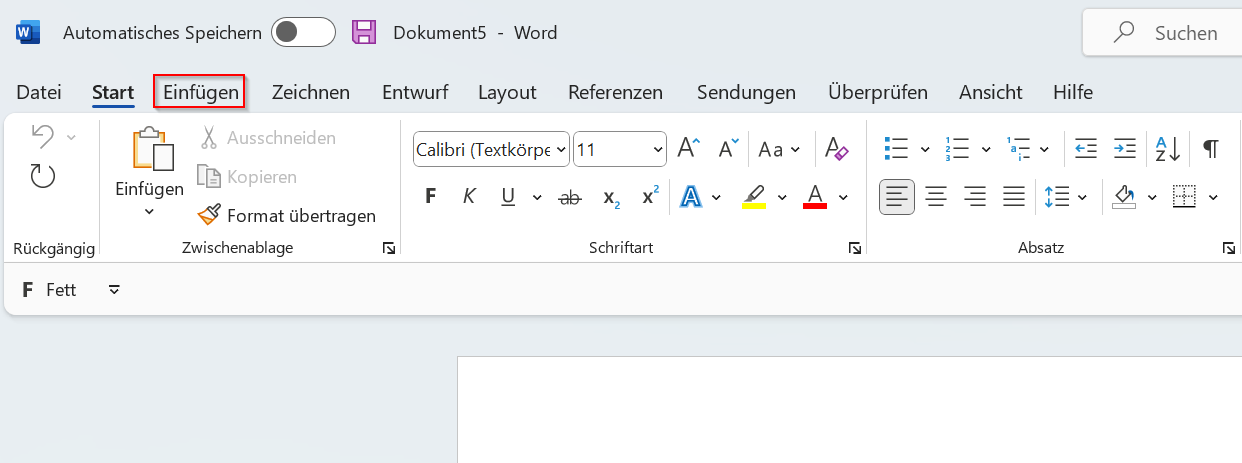Viewport: 1242px width, 463px height.
Task: Open the Einfügen ribbon tab
Action: [x=201, y=92]
